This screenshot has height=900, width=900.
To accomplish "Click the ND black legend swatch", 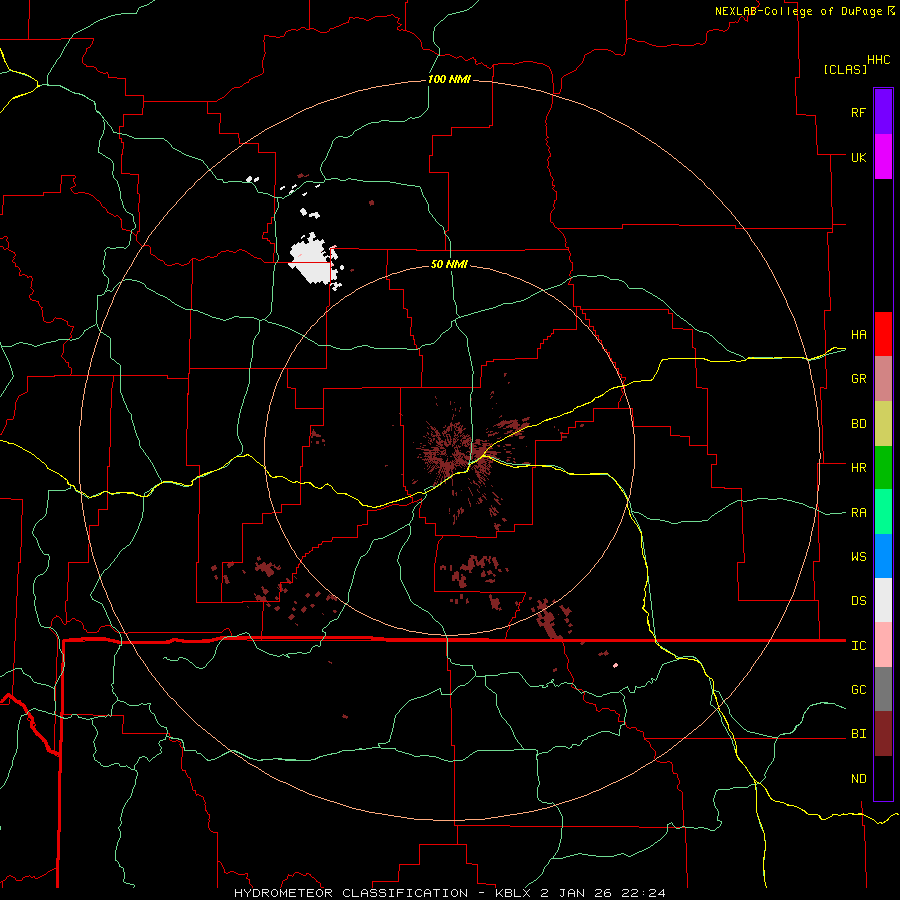I will 883,778.
